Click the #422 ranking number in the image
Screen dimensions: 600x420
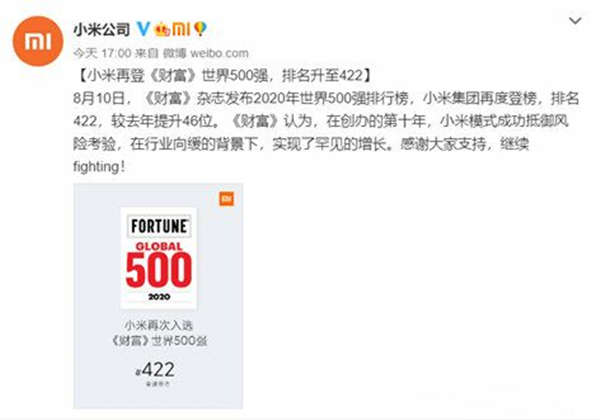[156, 370]
